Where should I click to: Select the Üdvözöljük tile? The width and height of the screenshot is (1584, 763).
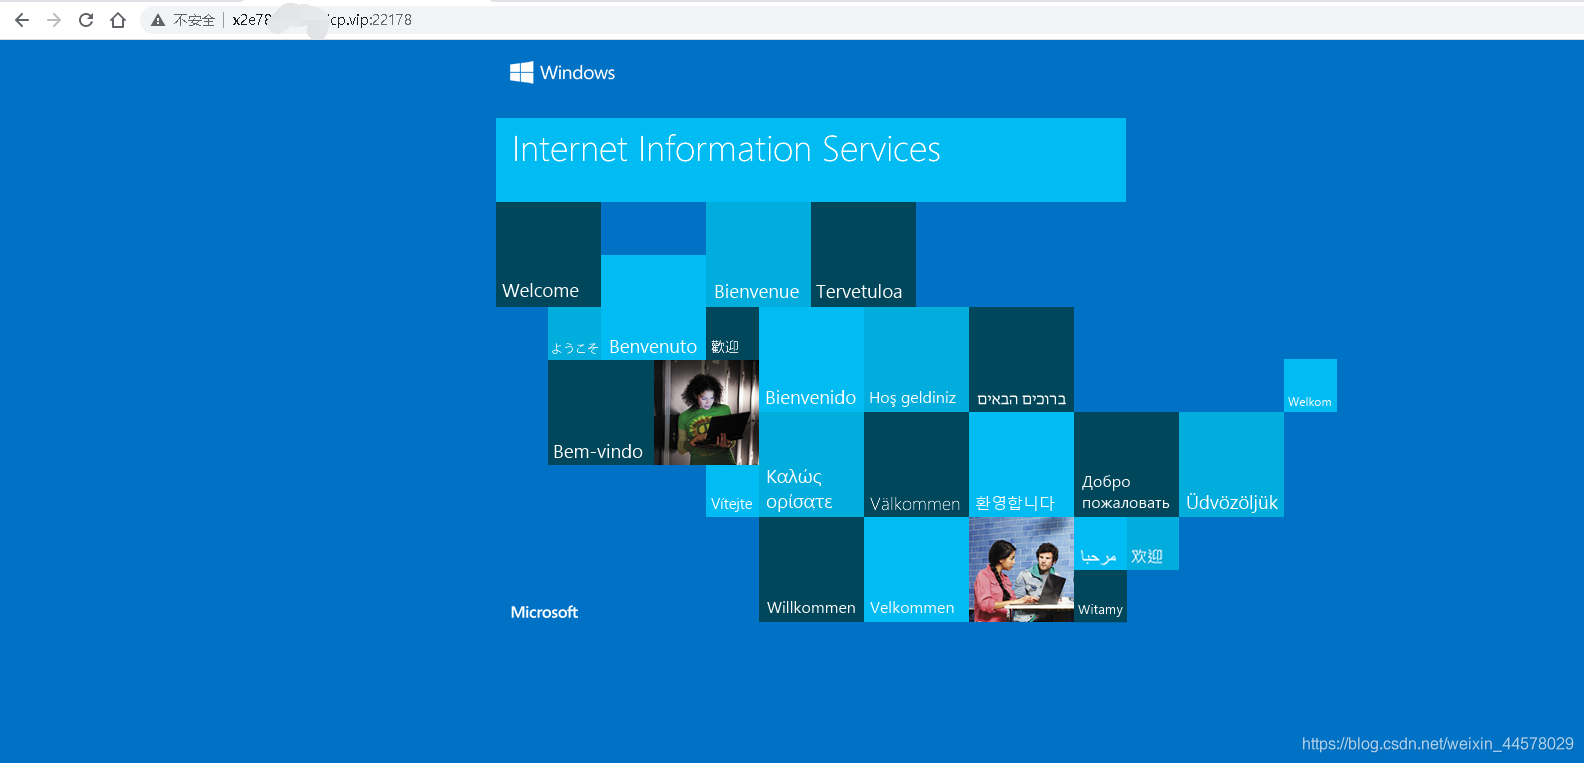tap(1231, 464)
